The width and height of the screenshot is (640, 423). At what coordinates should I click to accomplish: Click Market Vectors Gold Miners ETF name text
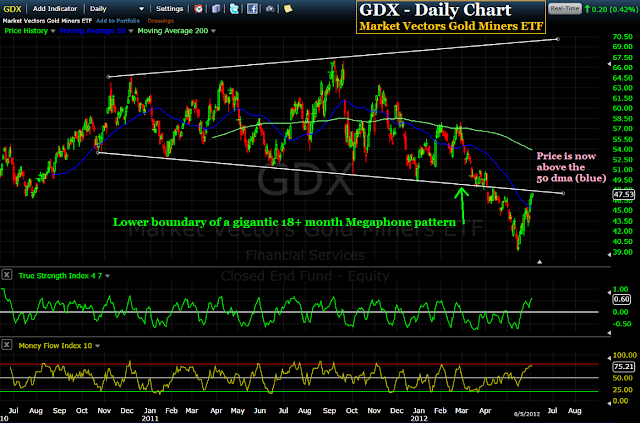pos(47,20)
